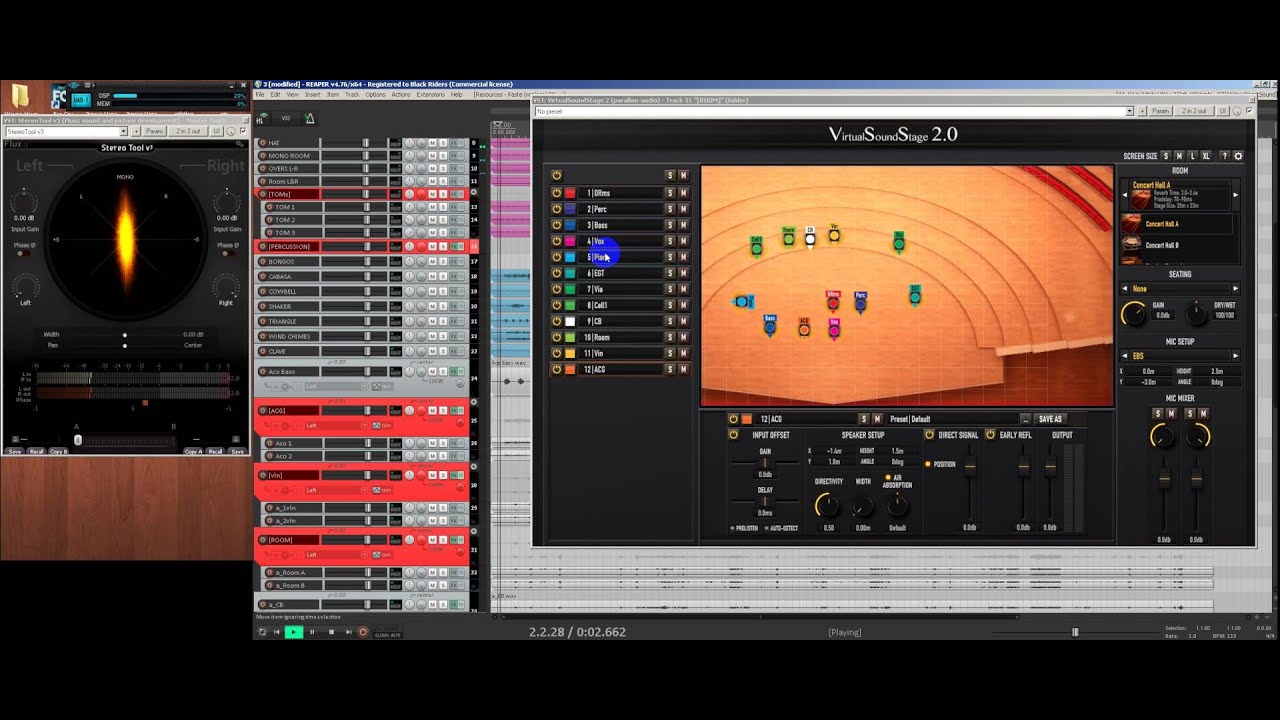The height and width of the screenshot is (720, 1280).
Task: Solo the BONGOS track in REAPER
Action: pos(443,262)
